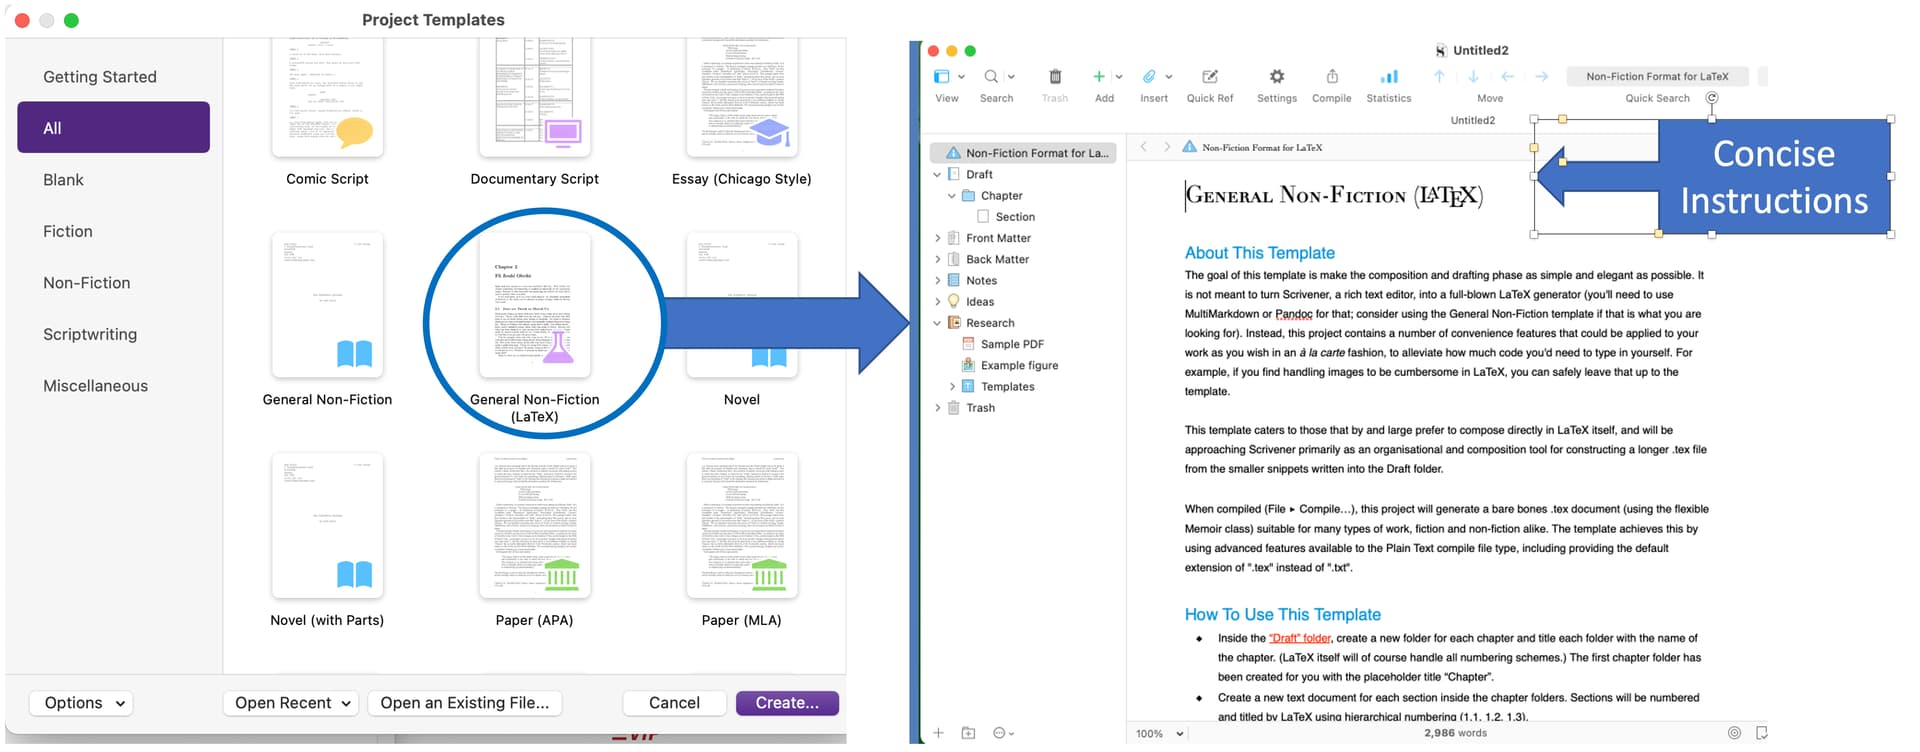The height and width of the screenshot is (752, 1920).
Task: Click the binder add folder icon
Action: (968, 733)
